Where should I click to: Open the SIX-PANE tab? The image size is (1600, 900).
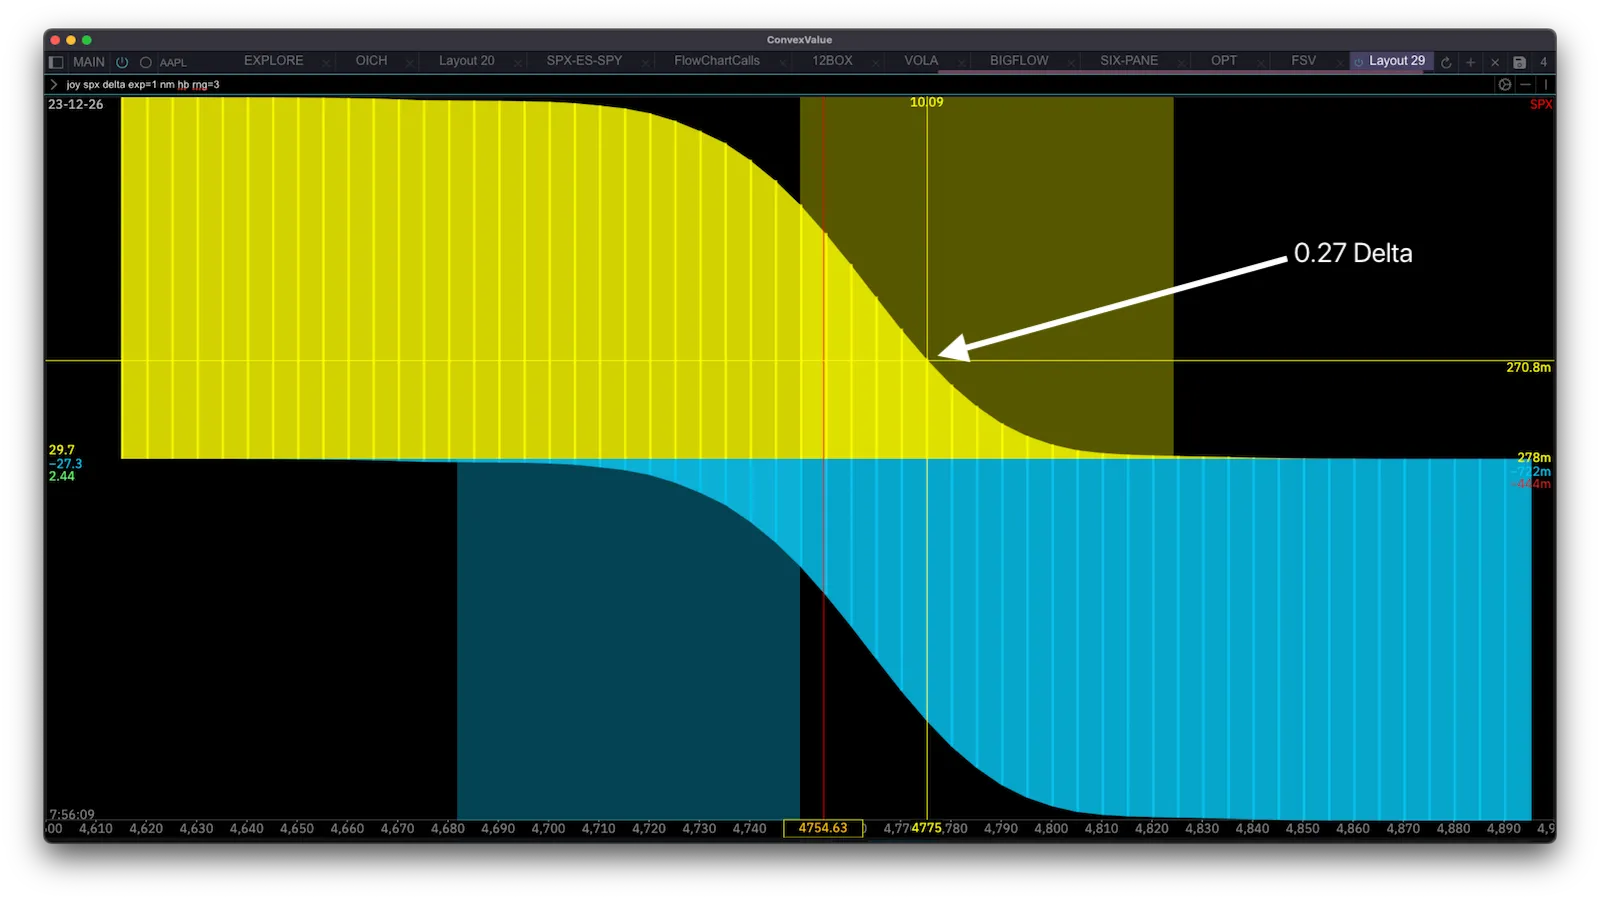1129,61
